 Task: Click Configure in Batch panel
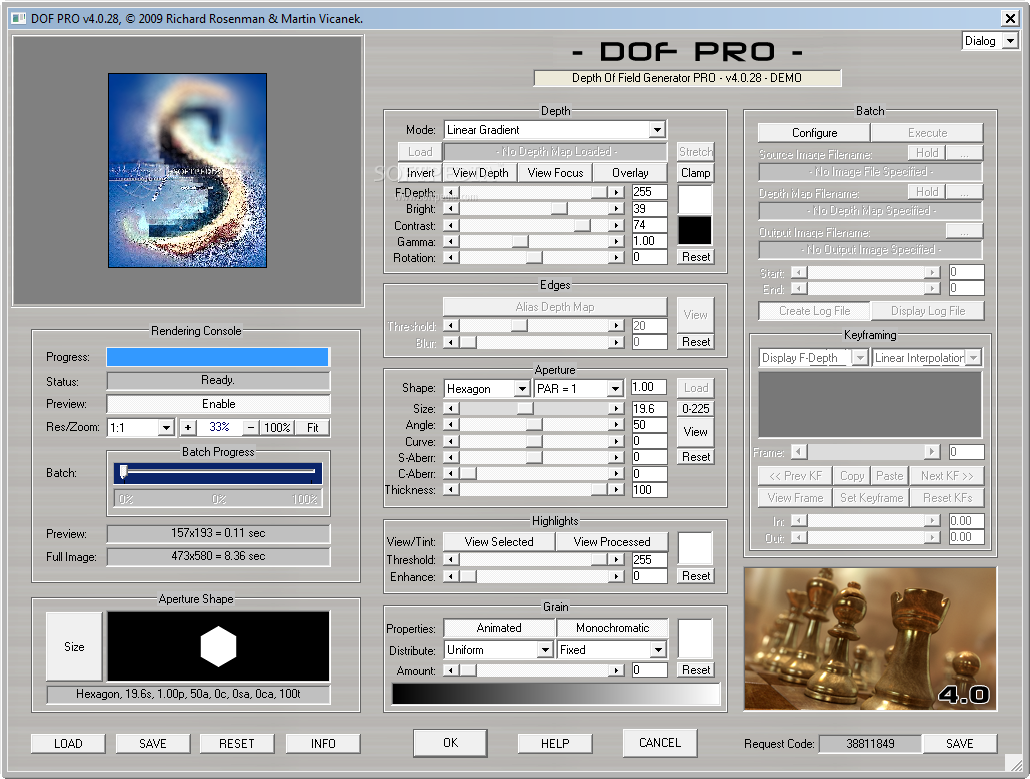coord(815,133)
